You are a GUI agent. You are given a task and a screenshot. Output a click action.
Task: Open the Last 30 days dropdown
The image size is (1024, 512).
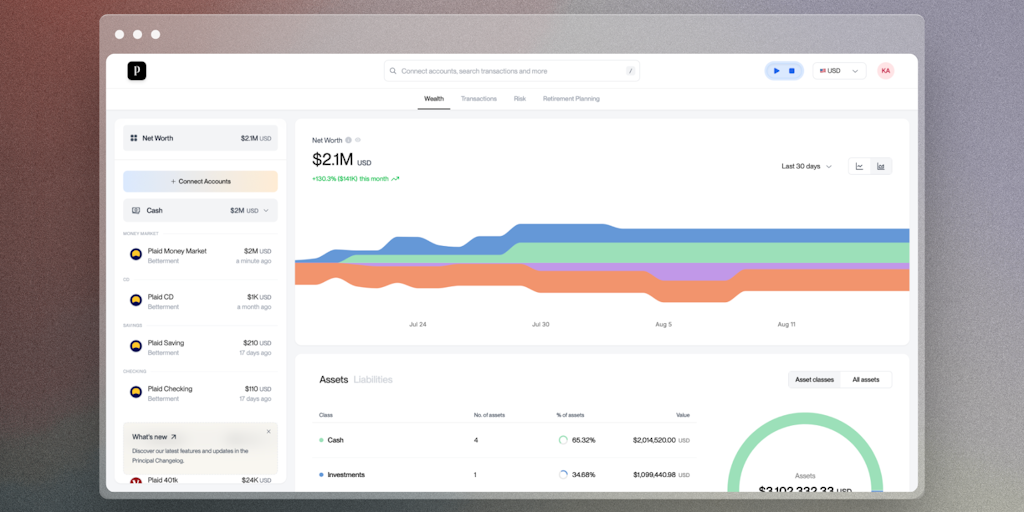coord(807,167)
